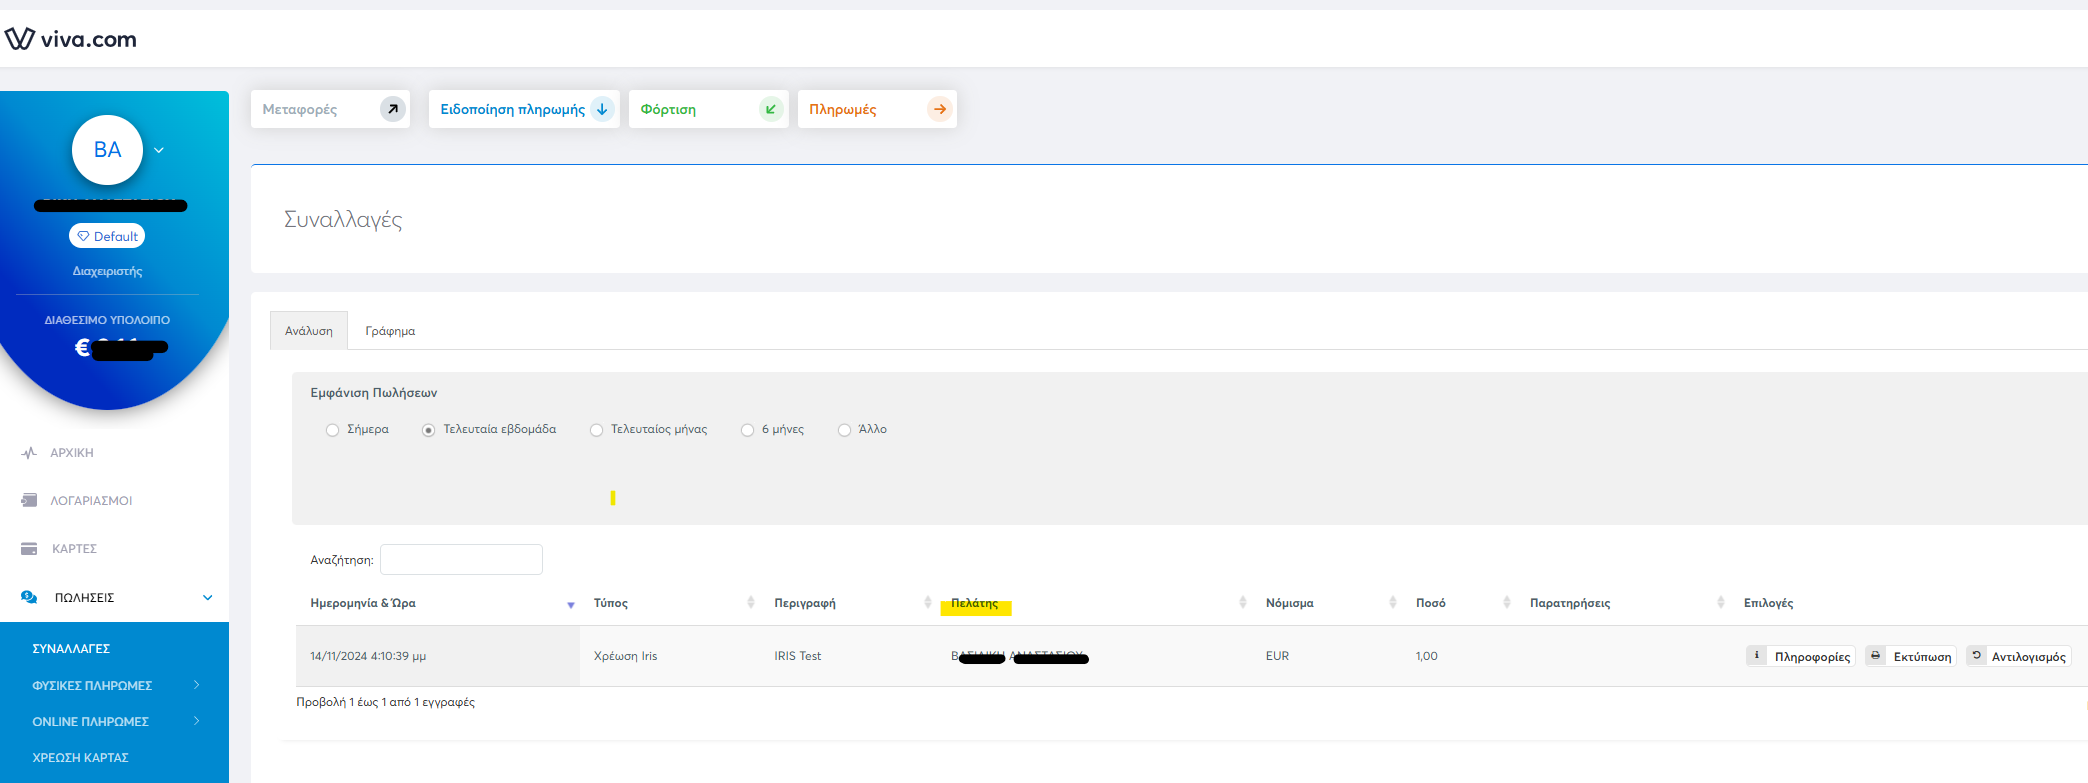Open ONLINE ΠΛΗΡΩΜΕΣ submenu item
Screen dimensions: 2088x783
click(90, 722)
